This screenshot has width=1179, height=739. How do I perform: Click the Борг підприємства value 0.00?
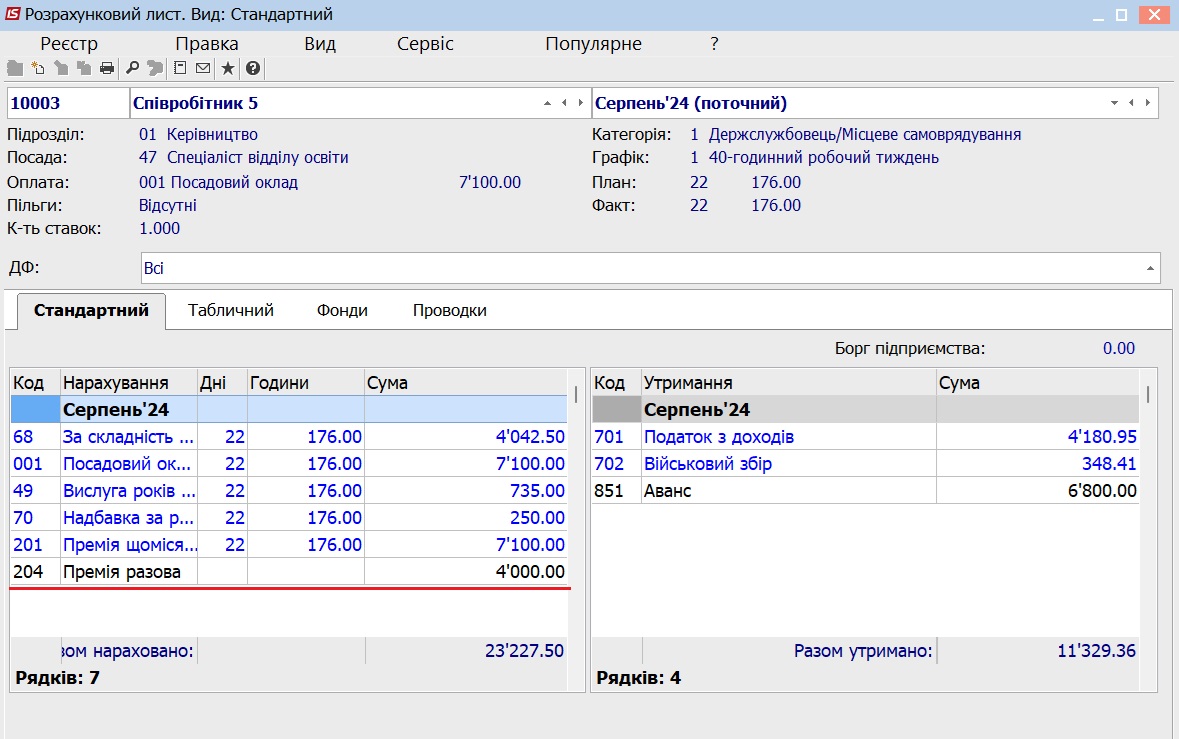[1119, 349]
